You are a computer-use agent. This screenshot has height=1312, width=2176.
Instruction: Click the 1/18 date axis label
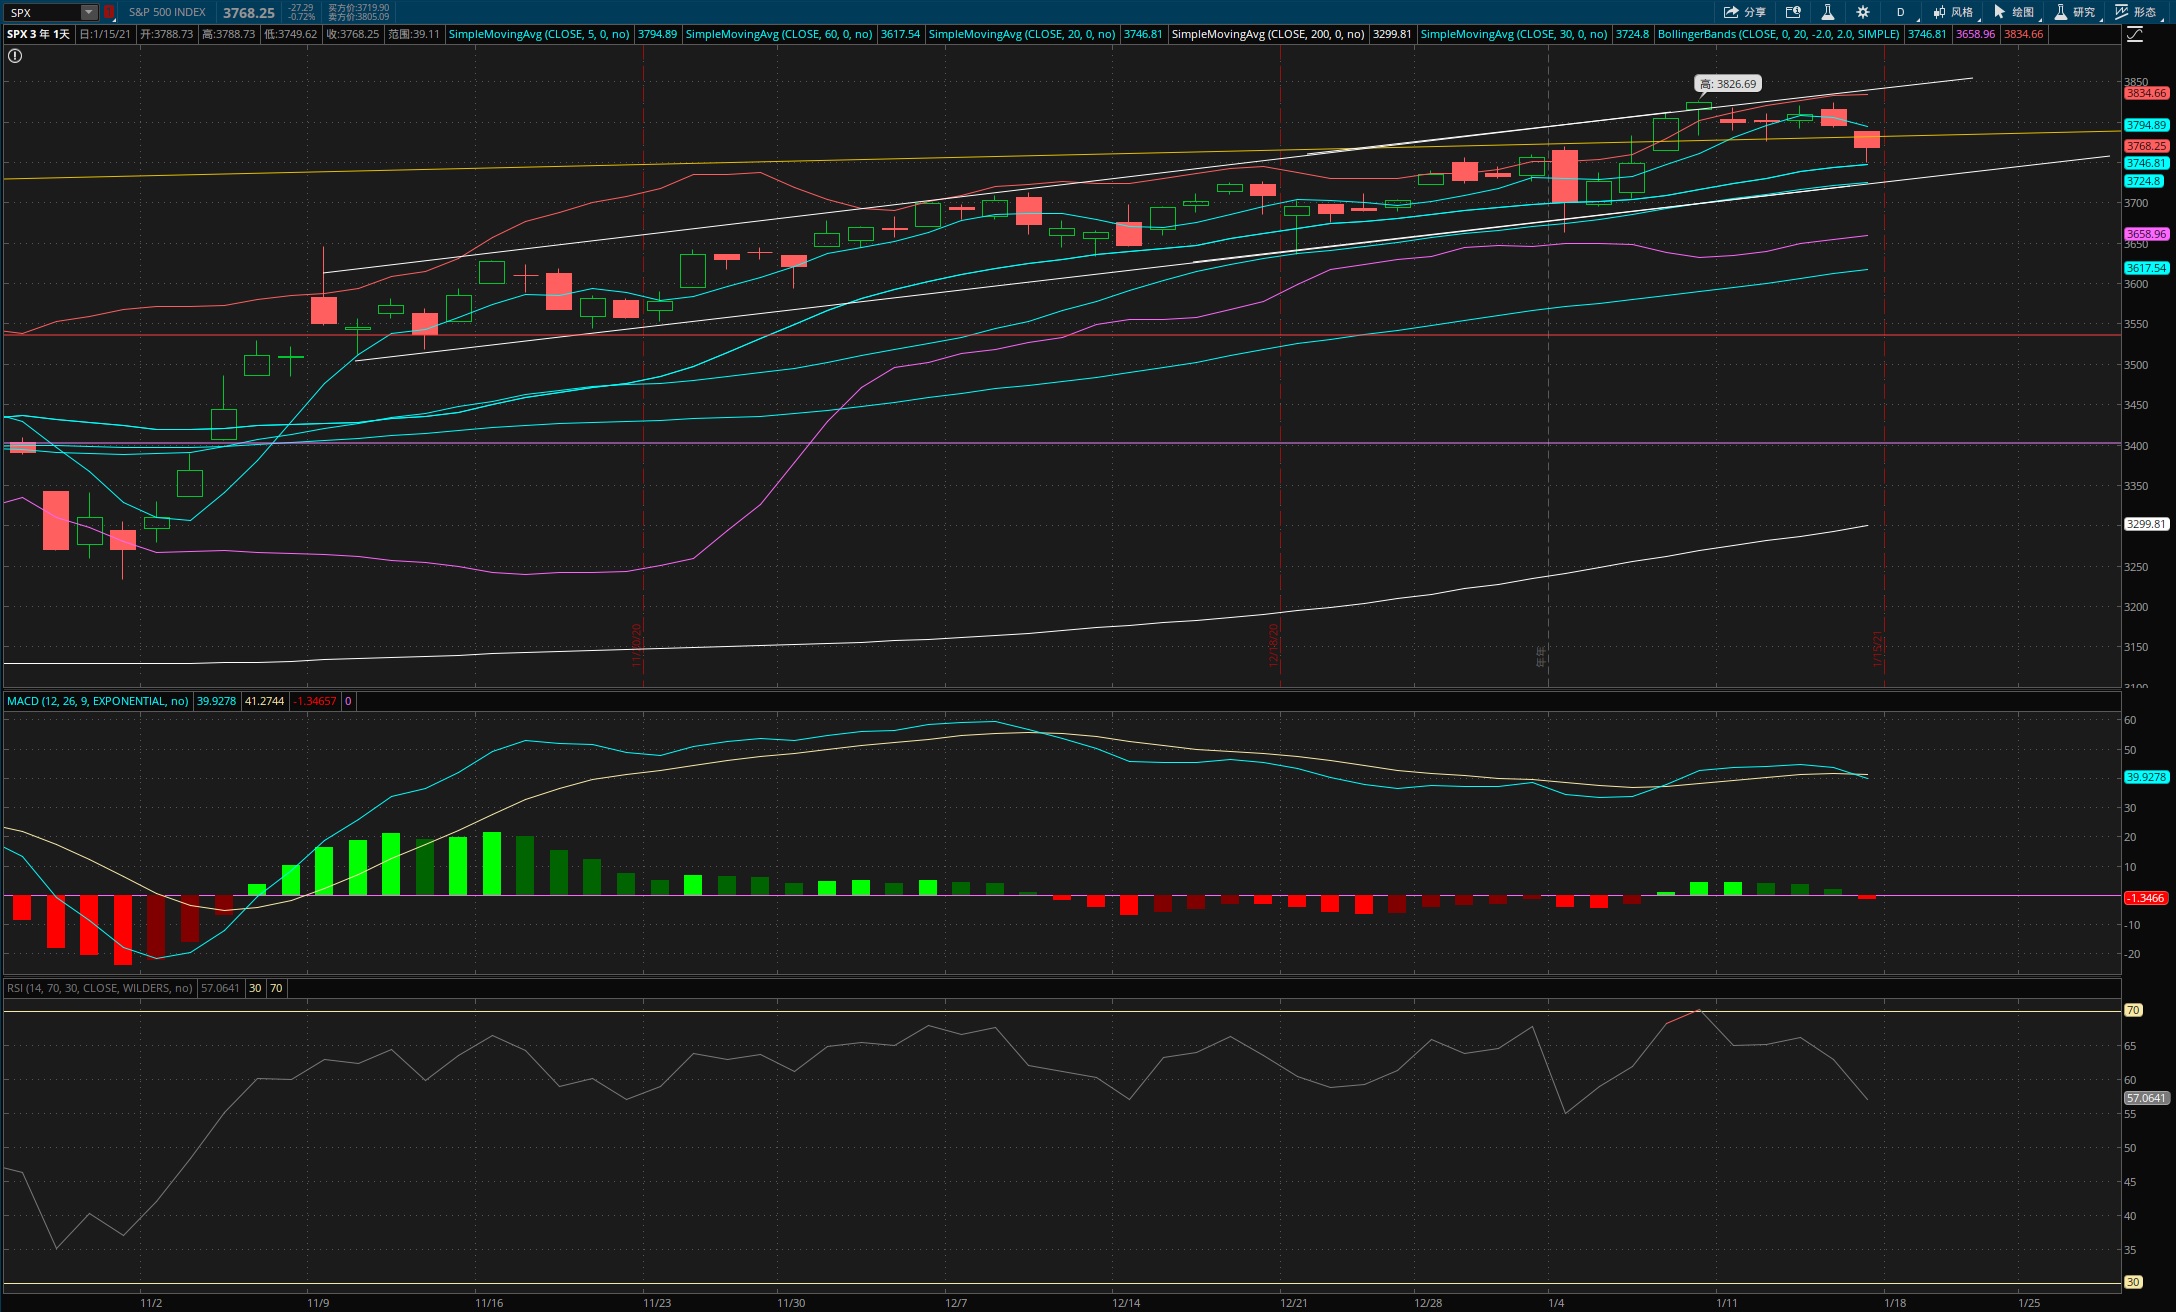point(1894,1303)
